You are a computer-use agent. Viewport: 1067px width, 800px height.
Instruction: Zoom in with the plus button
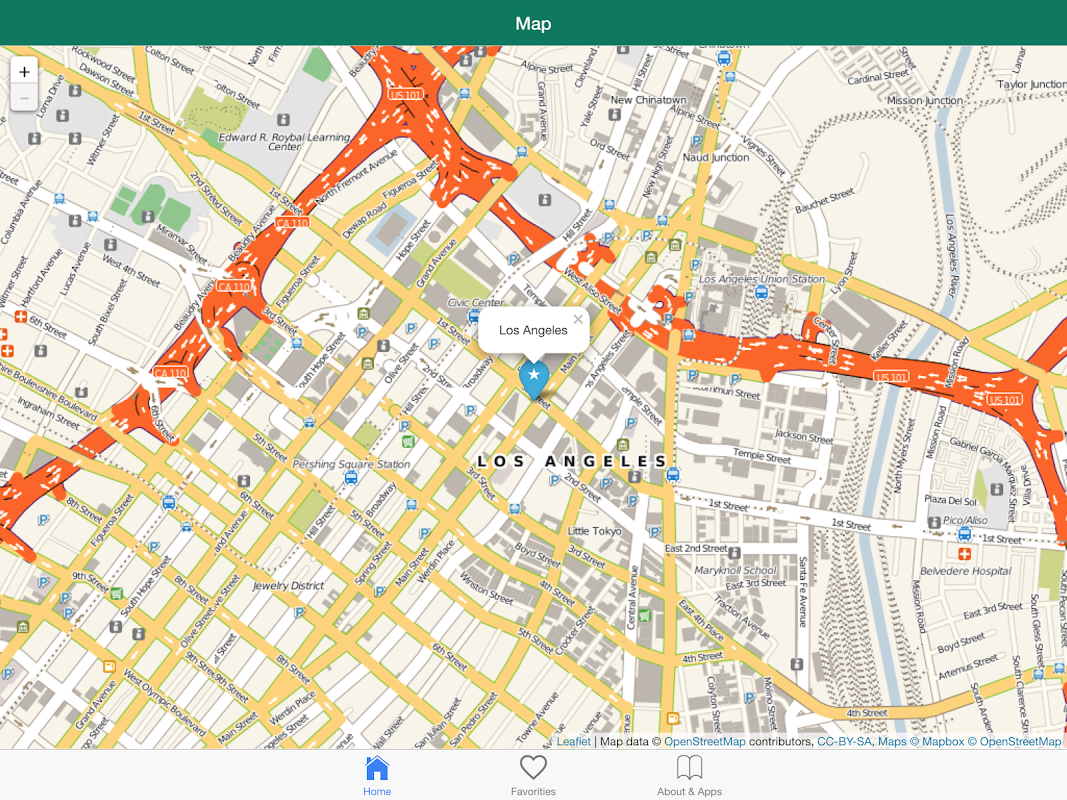[24, 71]
